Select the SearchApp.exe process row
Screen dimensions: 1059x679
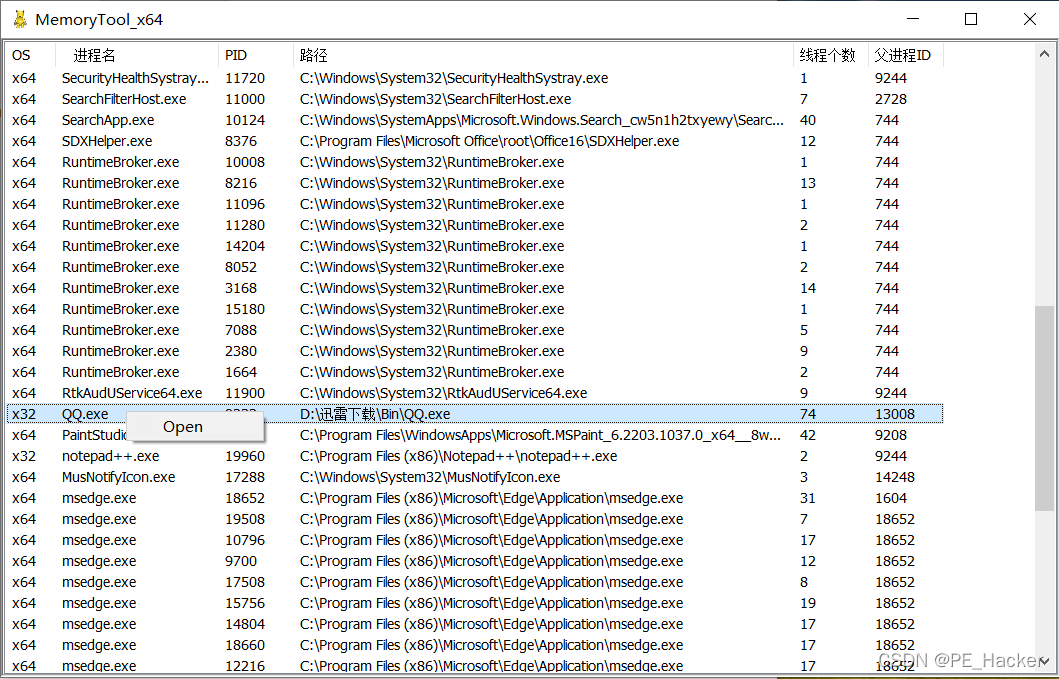click(475, 120)
